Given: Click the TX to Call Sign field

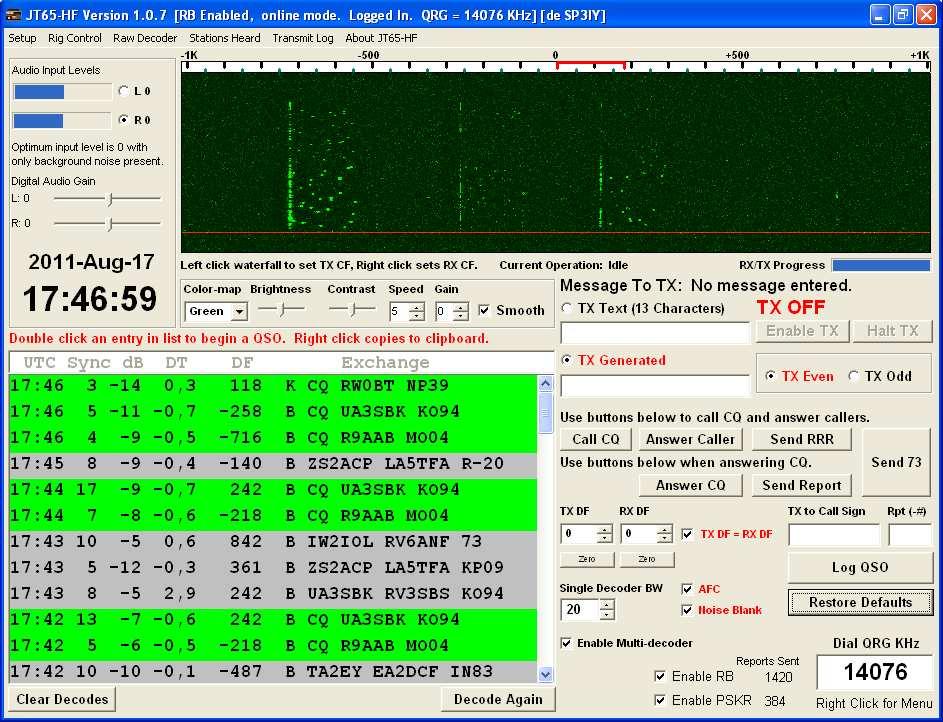Looking at the screenshot, I should [834, 534].
